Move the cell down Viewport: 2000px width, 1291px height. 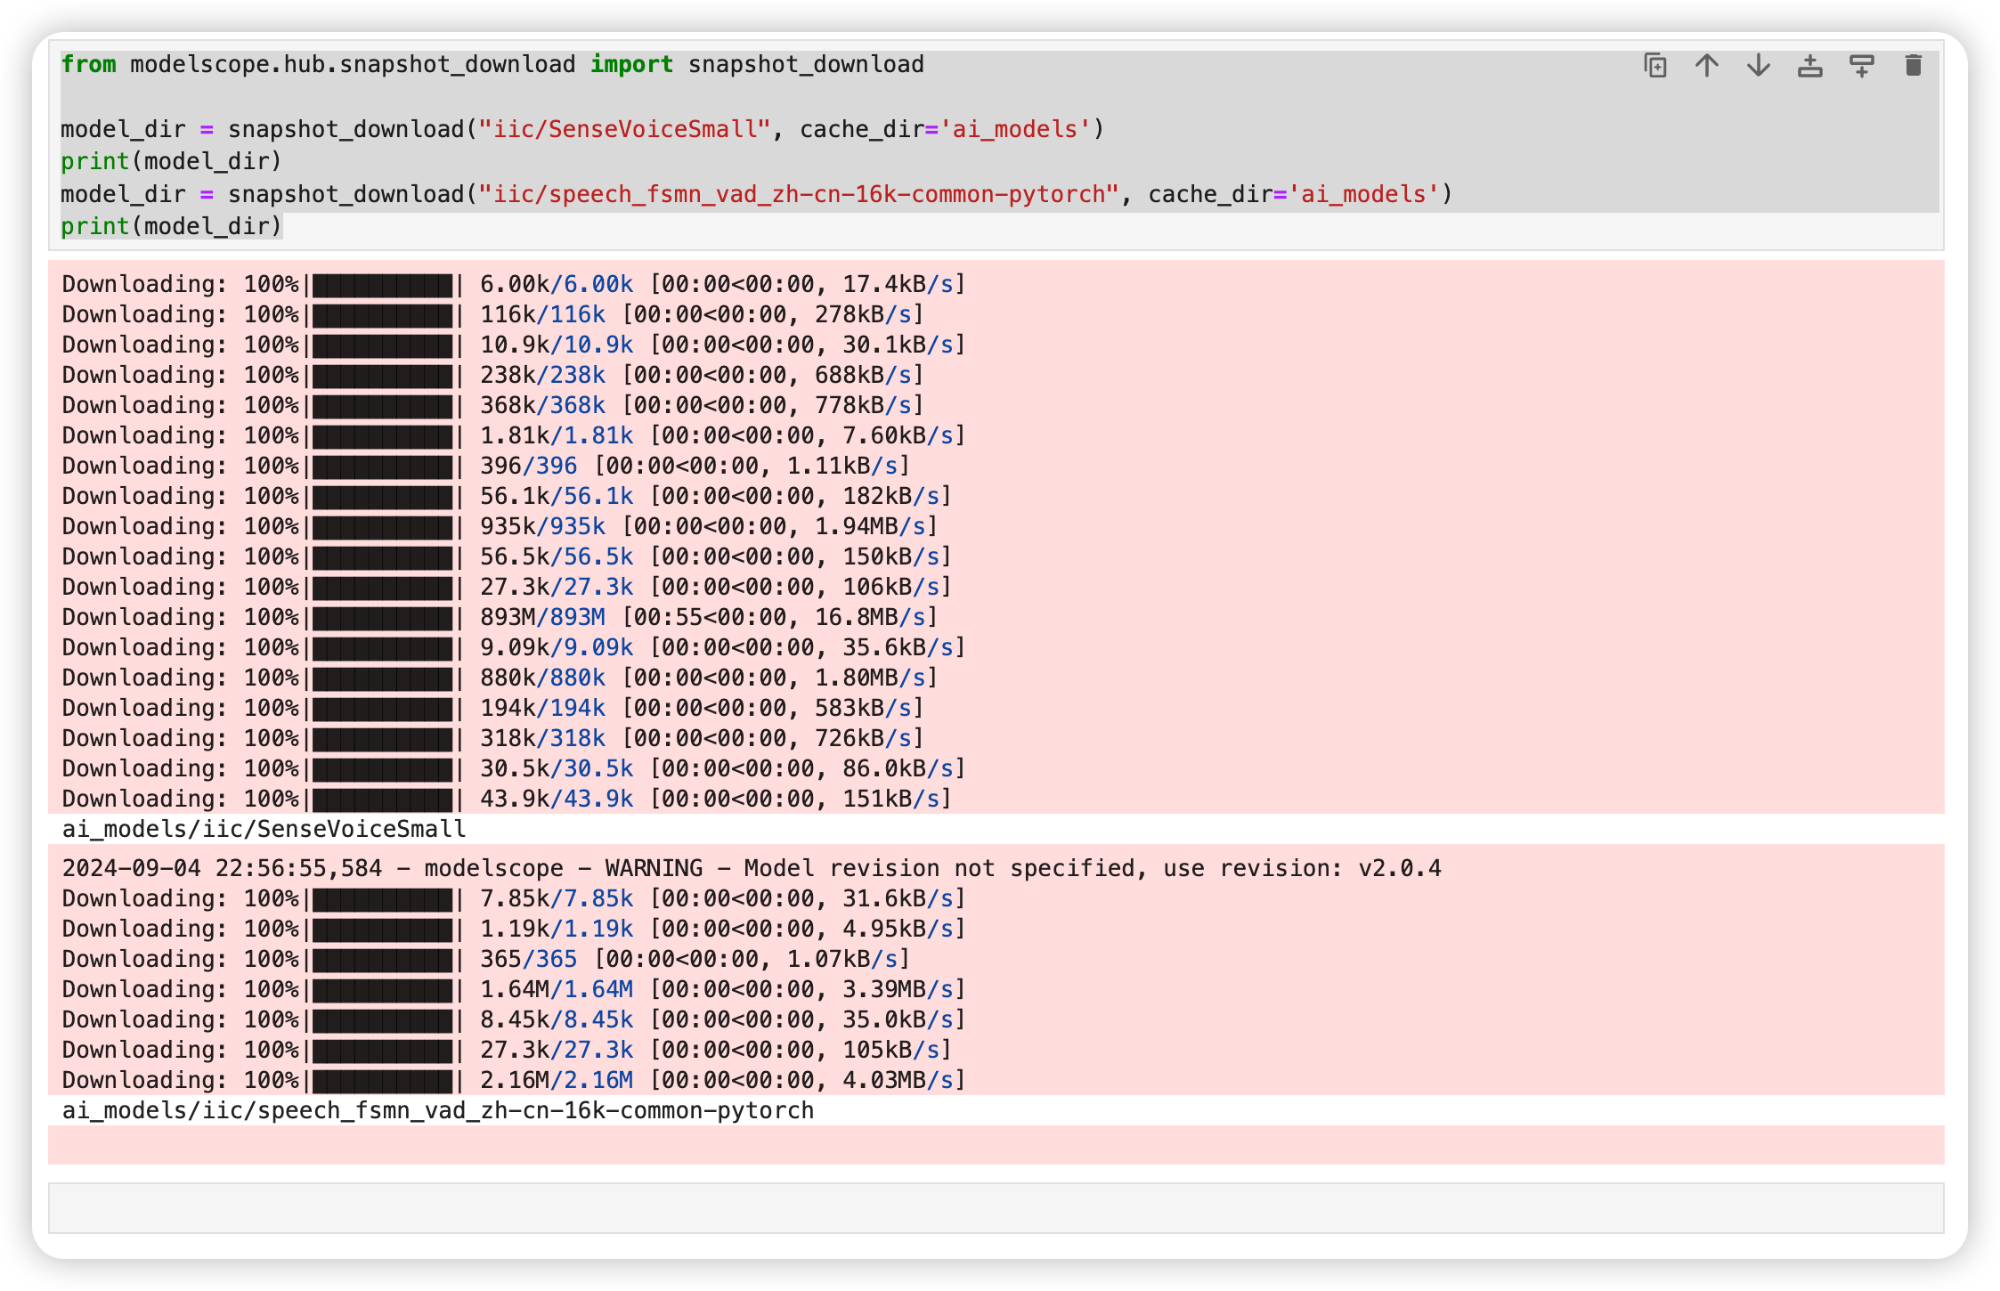click(1758, 66)
